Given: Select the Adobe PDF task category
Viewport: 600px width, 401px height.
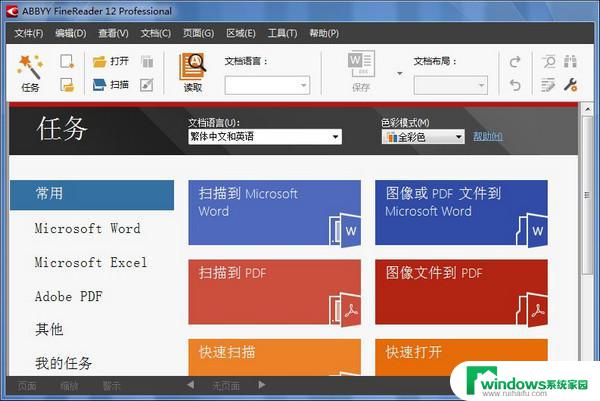Looking at the screenshot, I should pyautogui.click(x=68, y=296).
